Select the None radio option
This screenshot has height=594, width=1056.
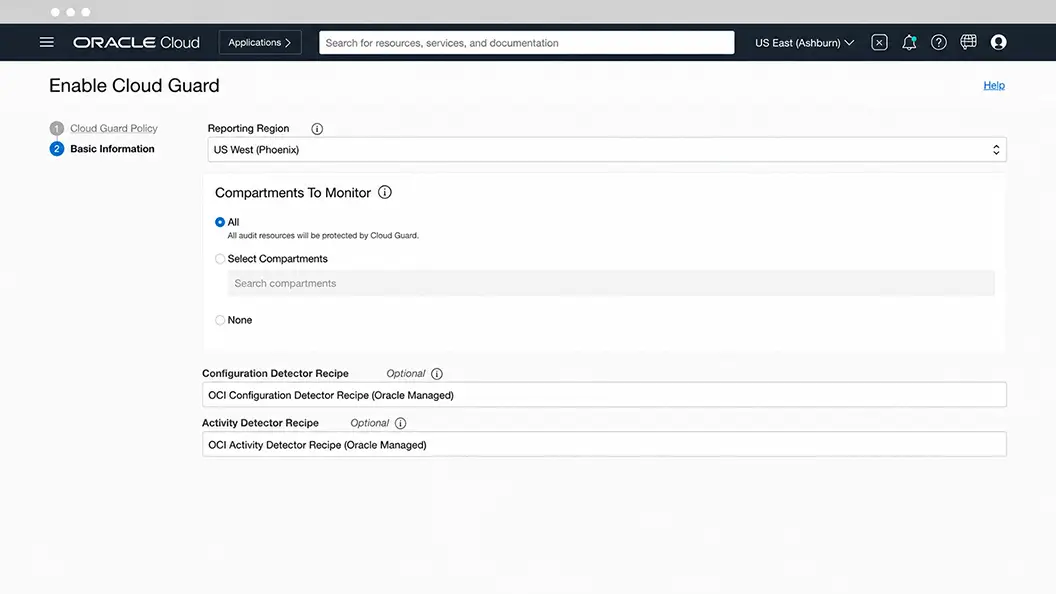coord(220,320)
